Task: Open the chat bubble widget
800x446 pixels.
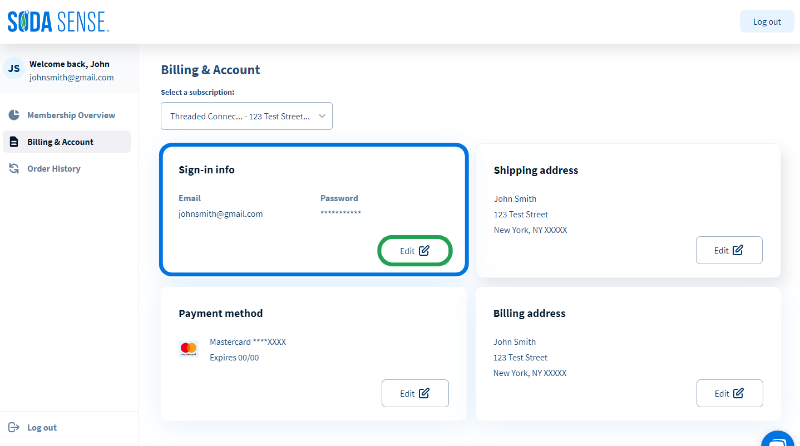Action: pyautogui.click(x=780, y=439)
